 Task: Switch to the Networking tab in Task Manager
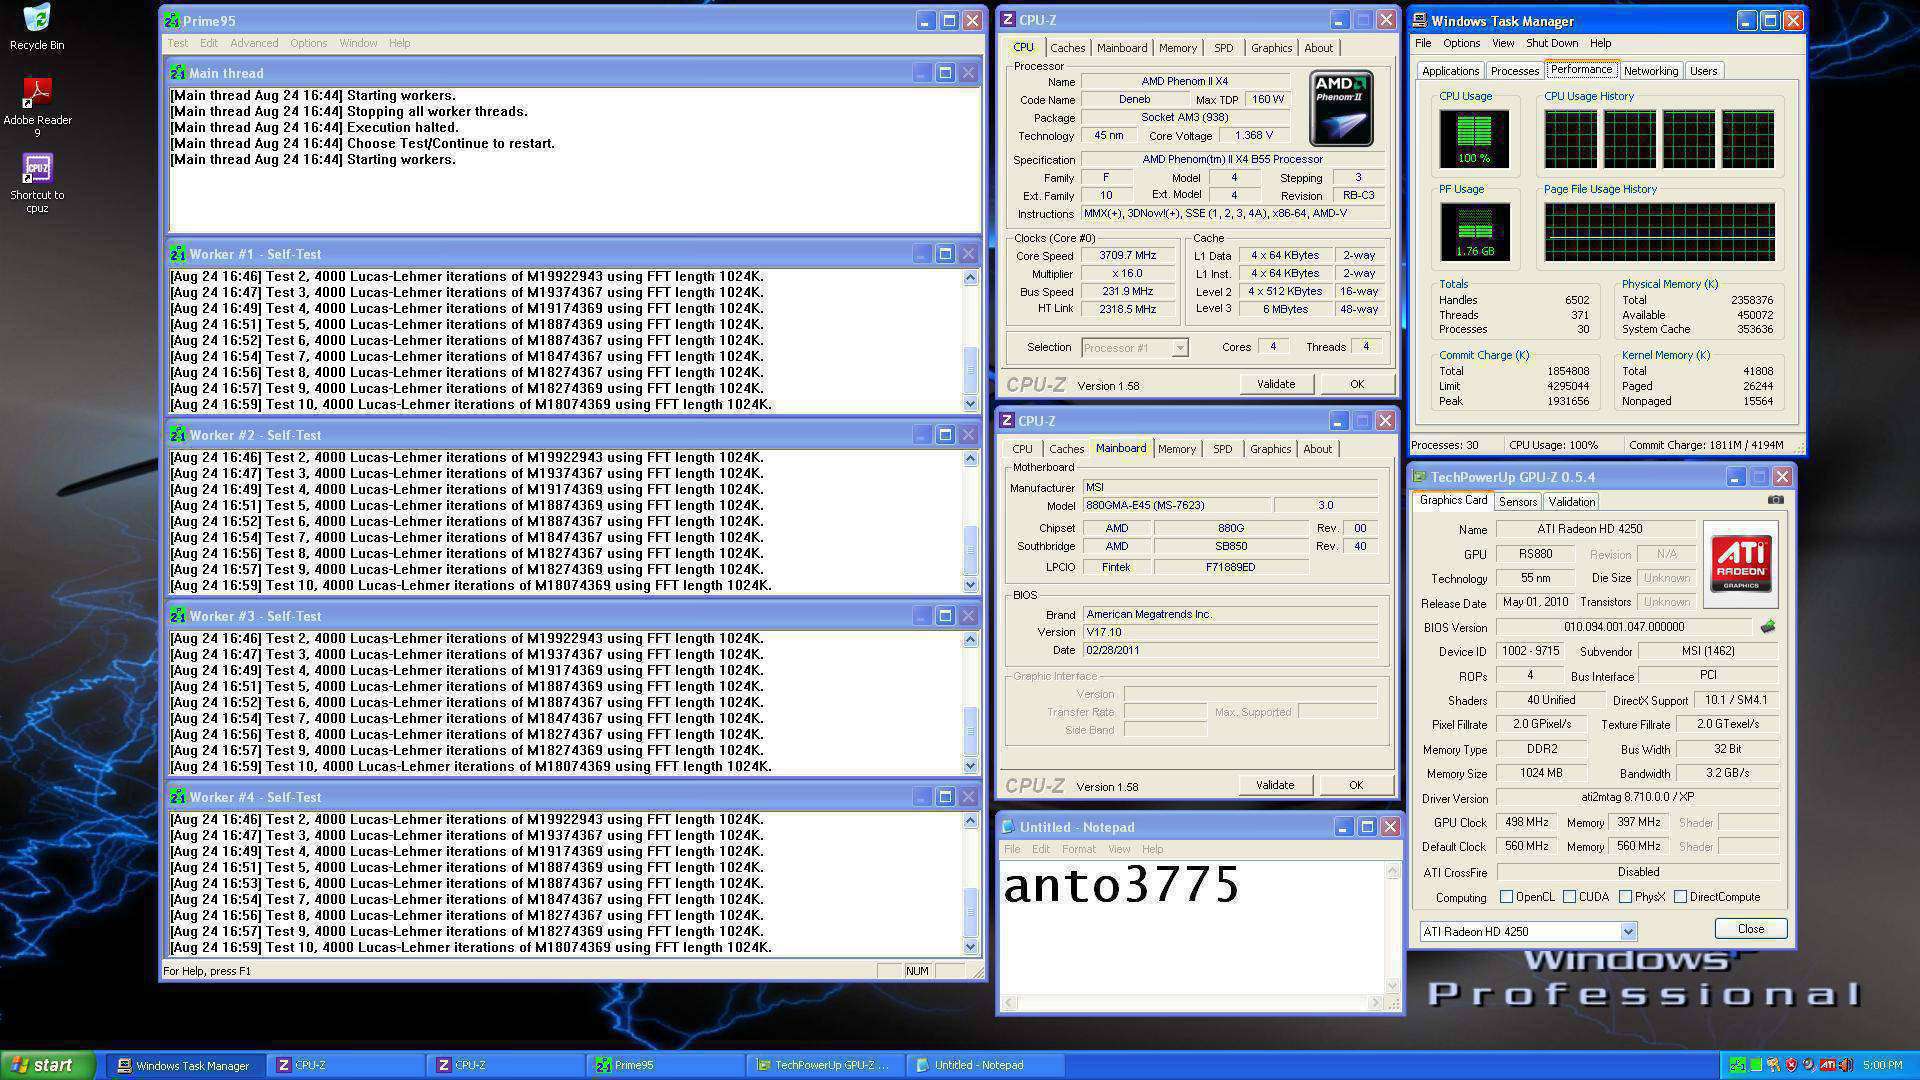tap(1651, 71)
